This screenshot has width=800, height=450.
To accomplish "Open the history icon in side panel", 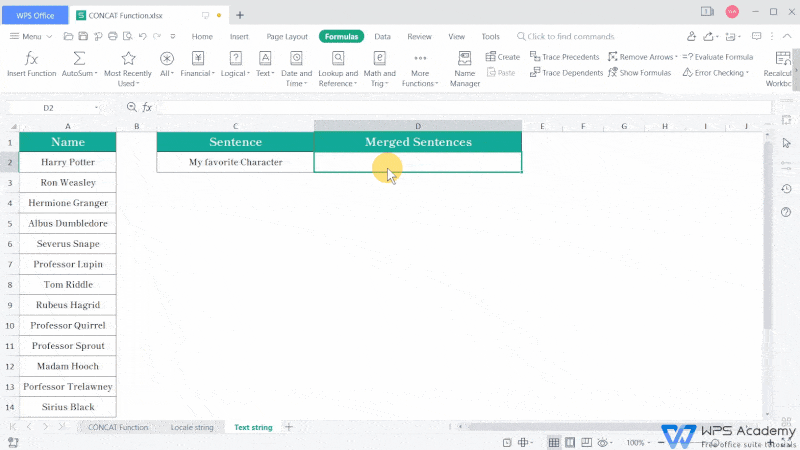I will point(786,189).
